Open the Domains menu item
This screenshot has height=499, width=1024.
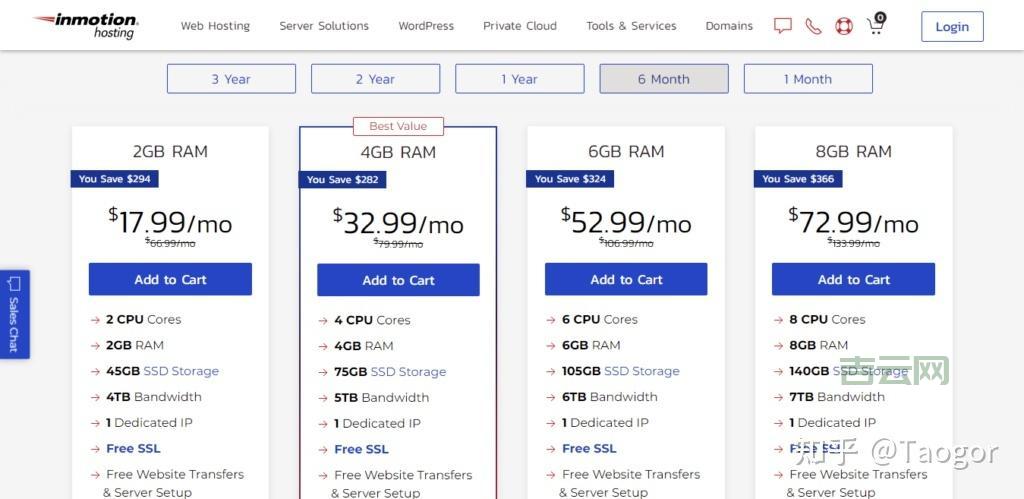coord(729,26)
